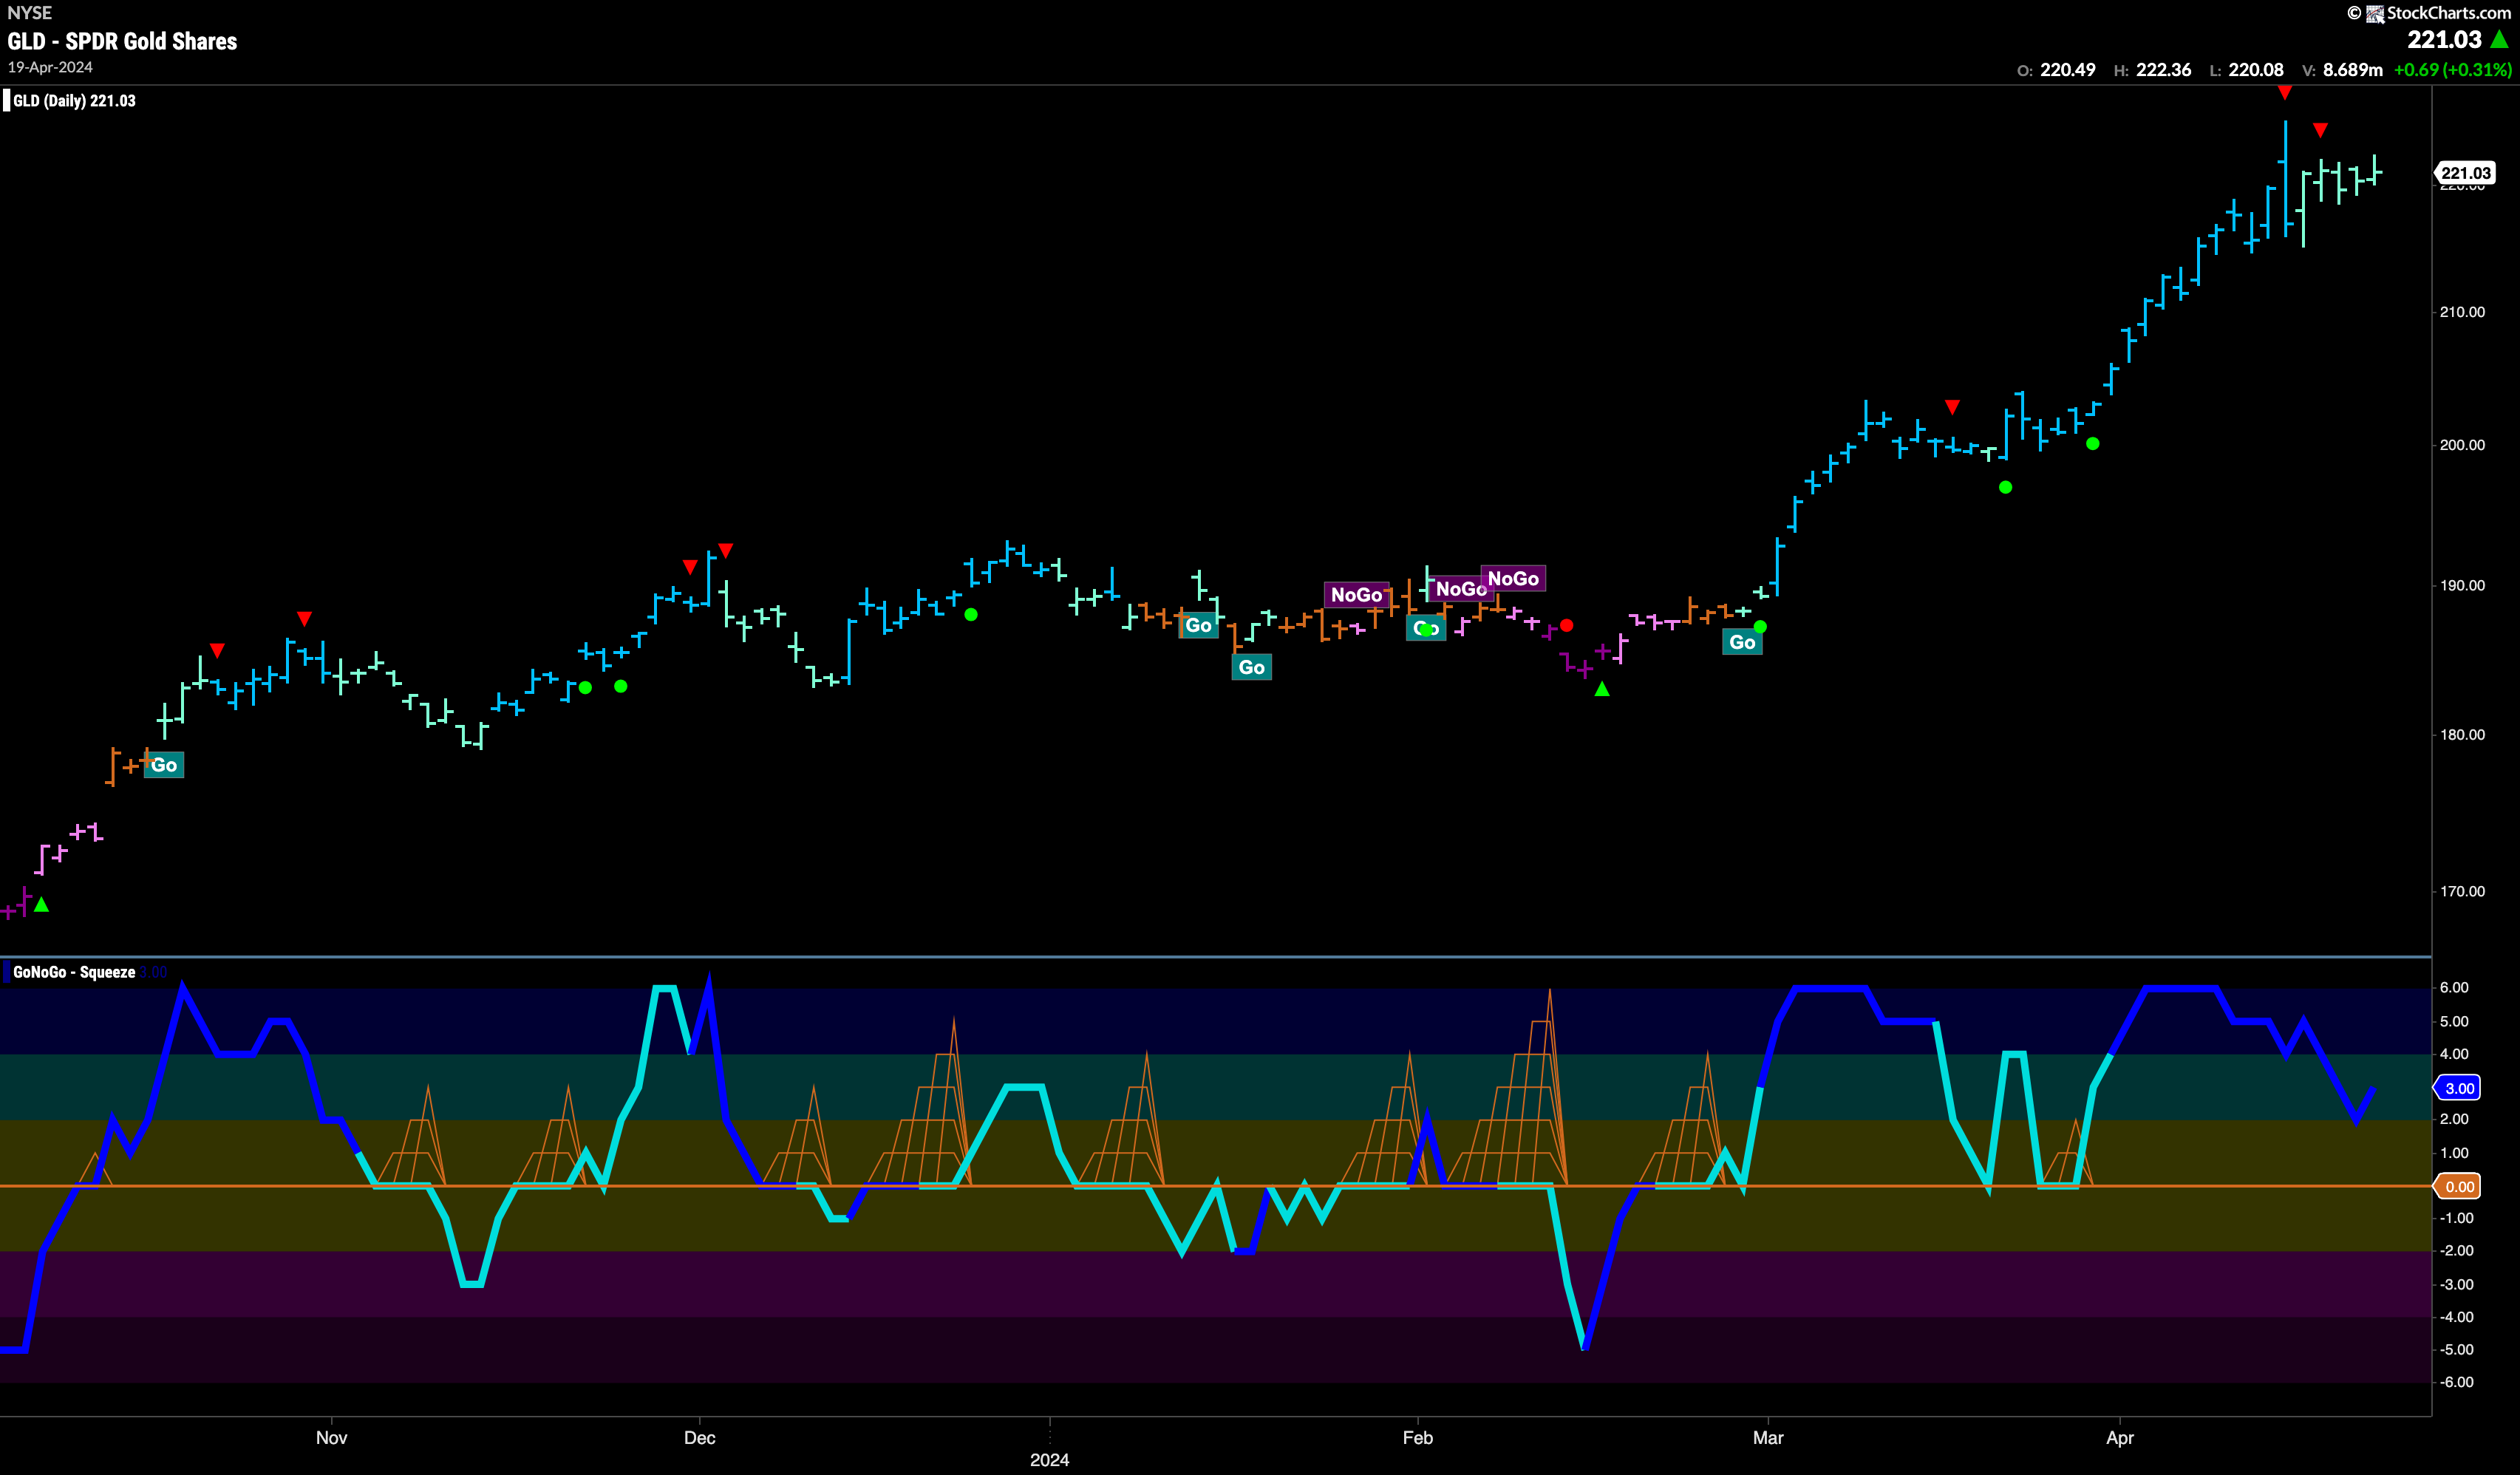
Task: Click the GLD - SPDR Gold Shares title
Action: [122, 41]
